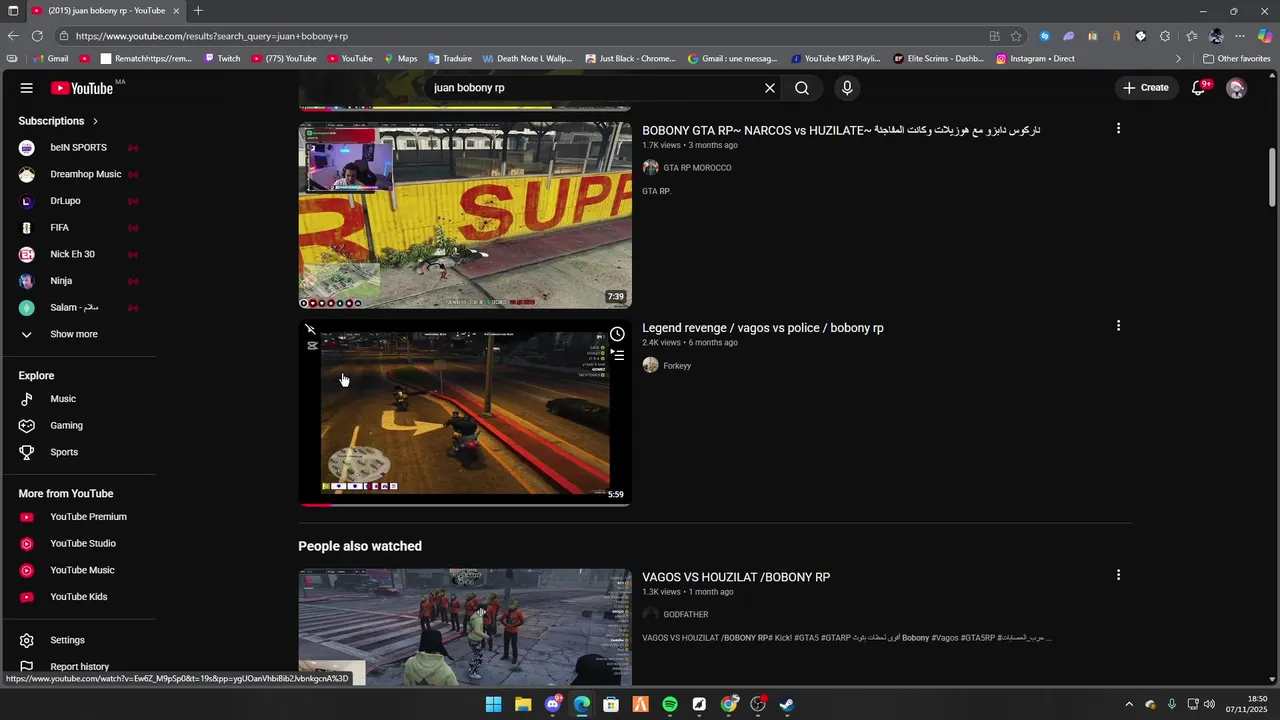The image size is (1280, 720).
Task: Open Steam from the taskbar
Action: [x=787, y=704]
